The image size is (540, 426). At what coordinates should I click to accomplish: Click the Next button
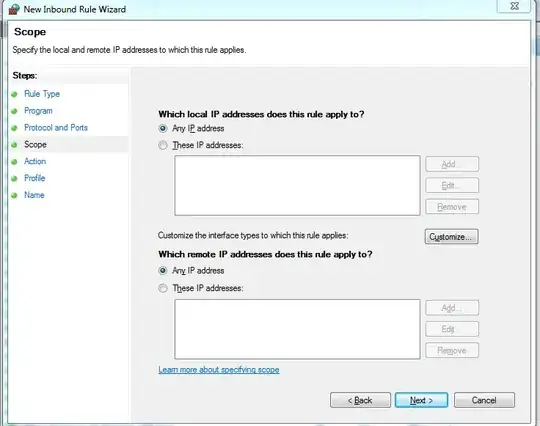[421, 400]
